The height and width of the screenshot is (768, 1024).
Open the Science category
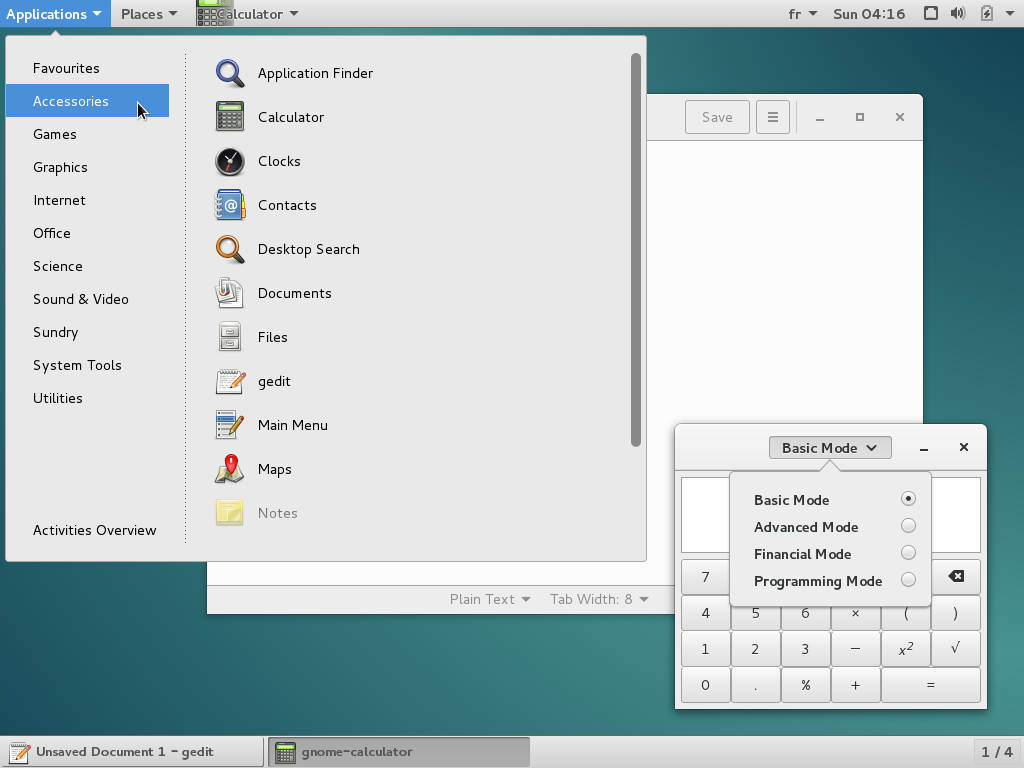click(88, 266)
